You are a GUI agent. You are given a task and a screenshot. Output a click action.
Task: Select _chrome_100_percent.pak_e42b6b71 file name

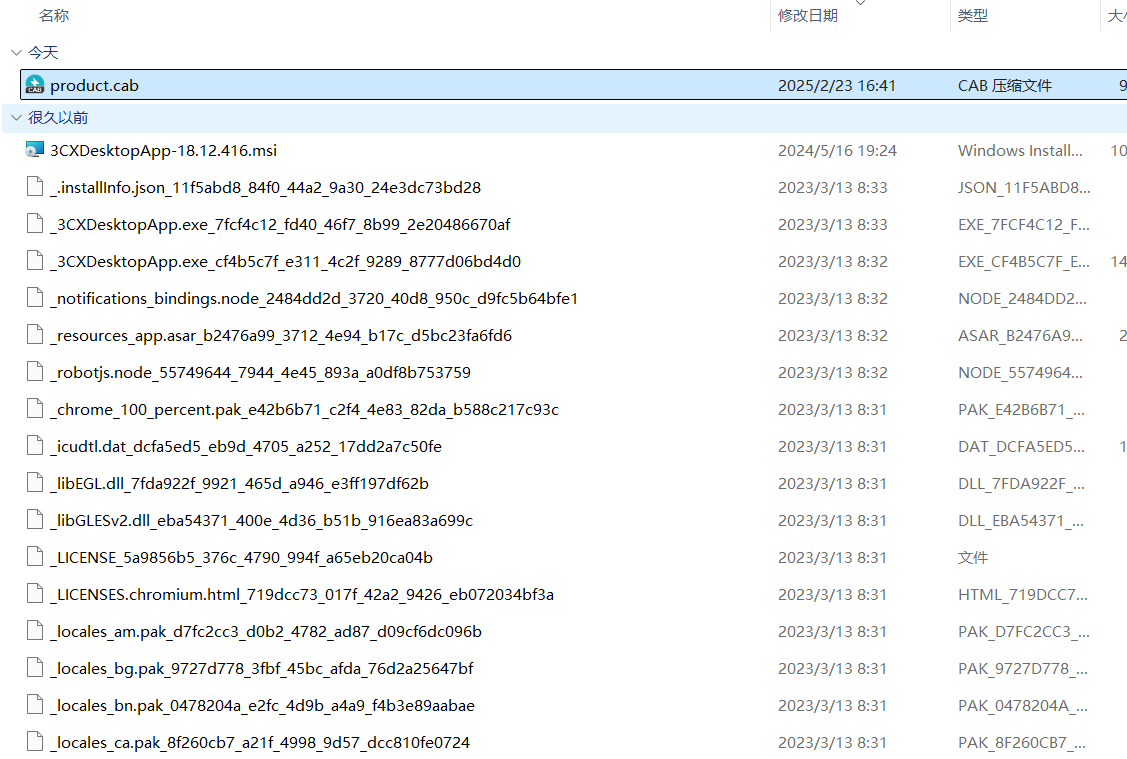click(x=305, y=410)
